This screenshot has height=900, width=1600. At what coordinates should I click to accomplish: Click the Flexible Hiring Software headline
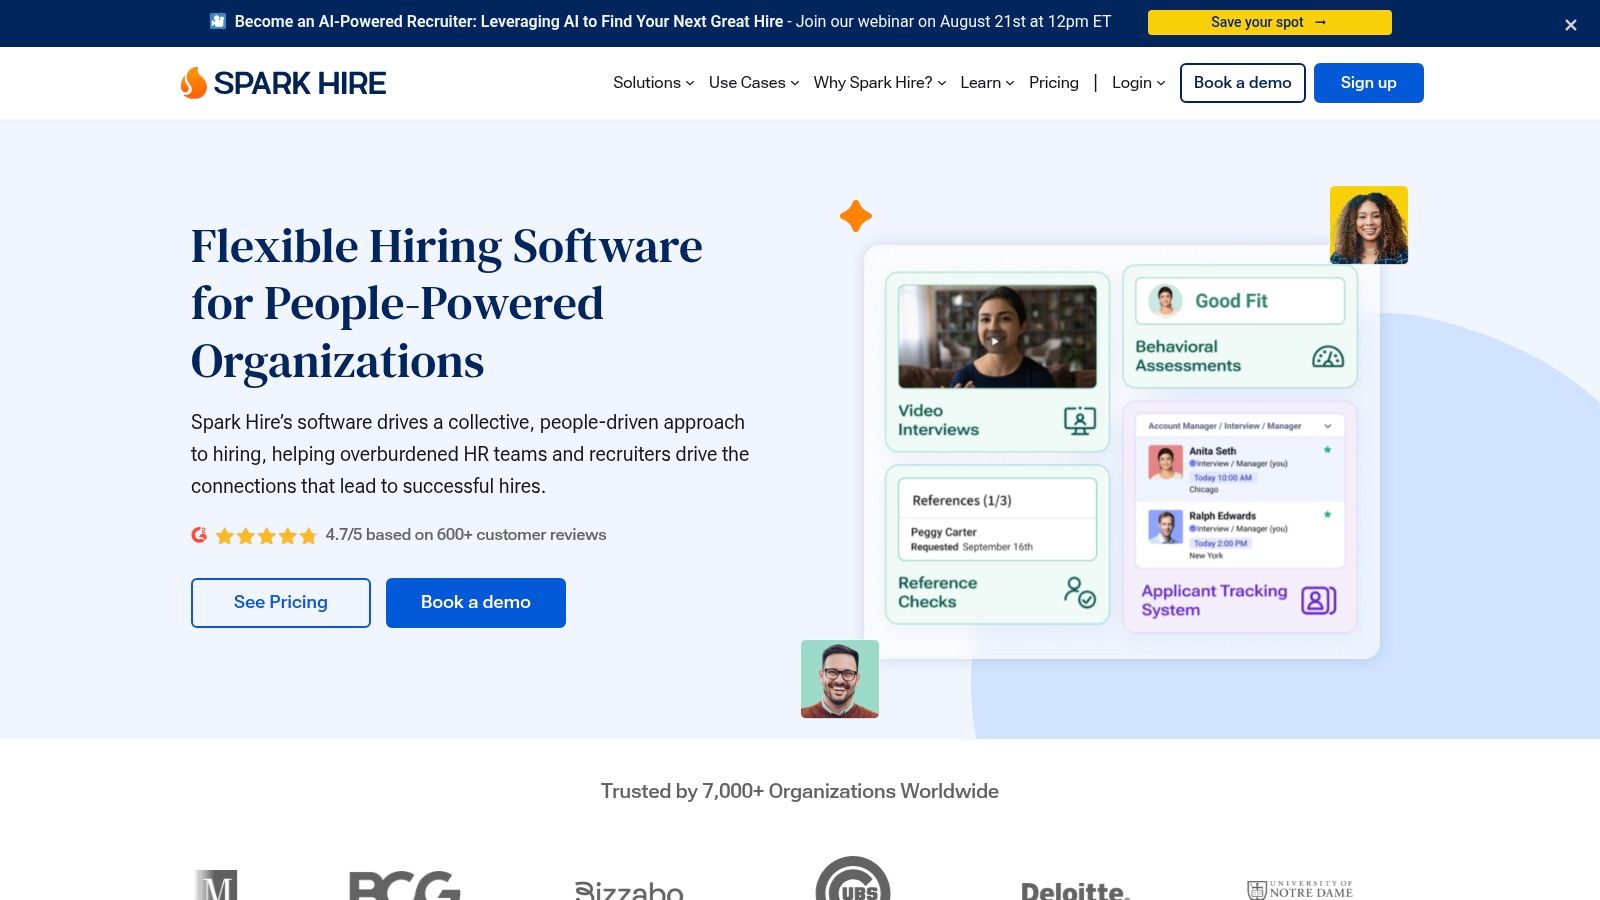(447, 303)
